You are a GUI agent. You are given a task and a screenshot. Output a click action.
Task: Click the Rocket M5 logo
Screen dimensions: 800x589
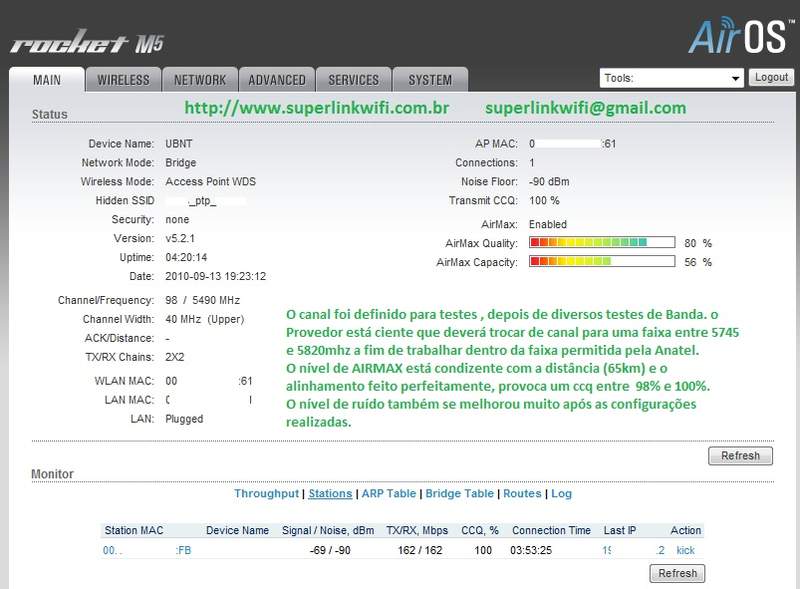coord(87,42)
